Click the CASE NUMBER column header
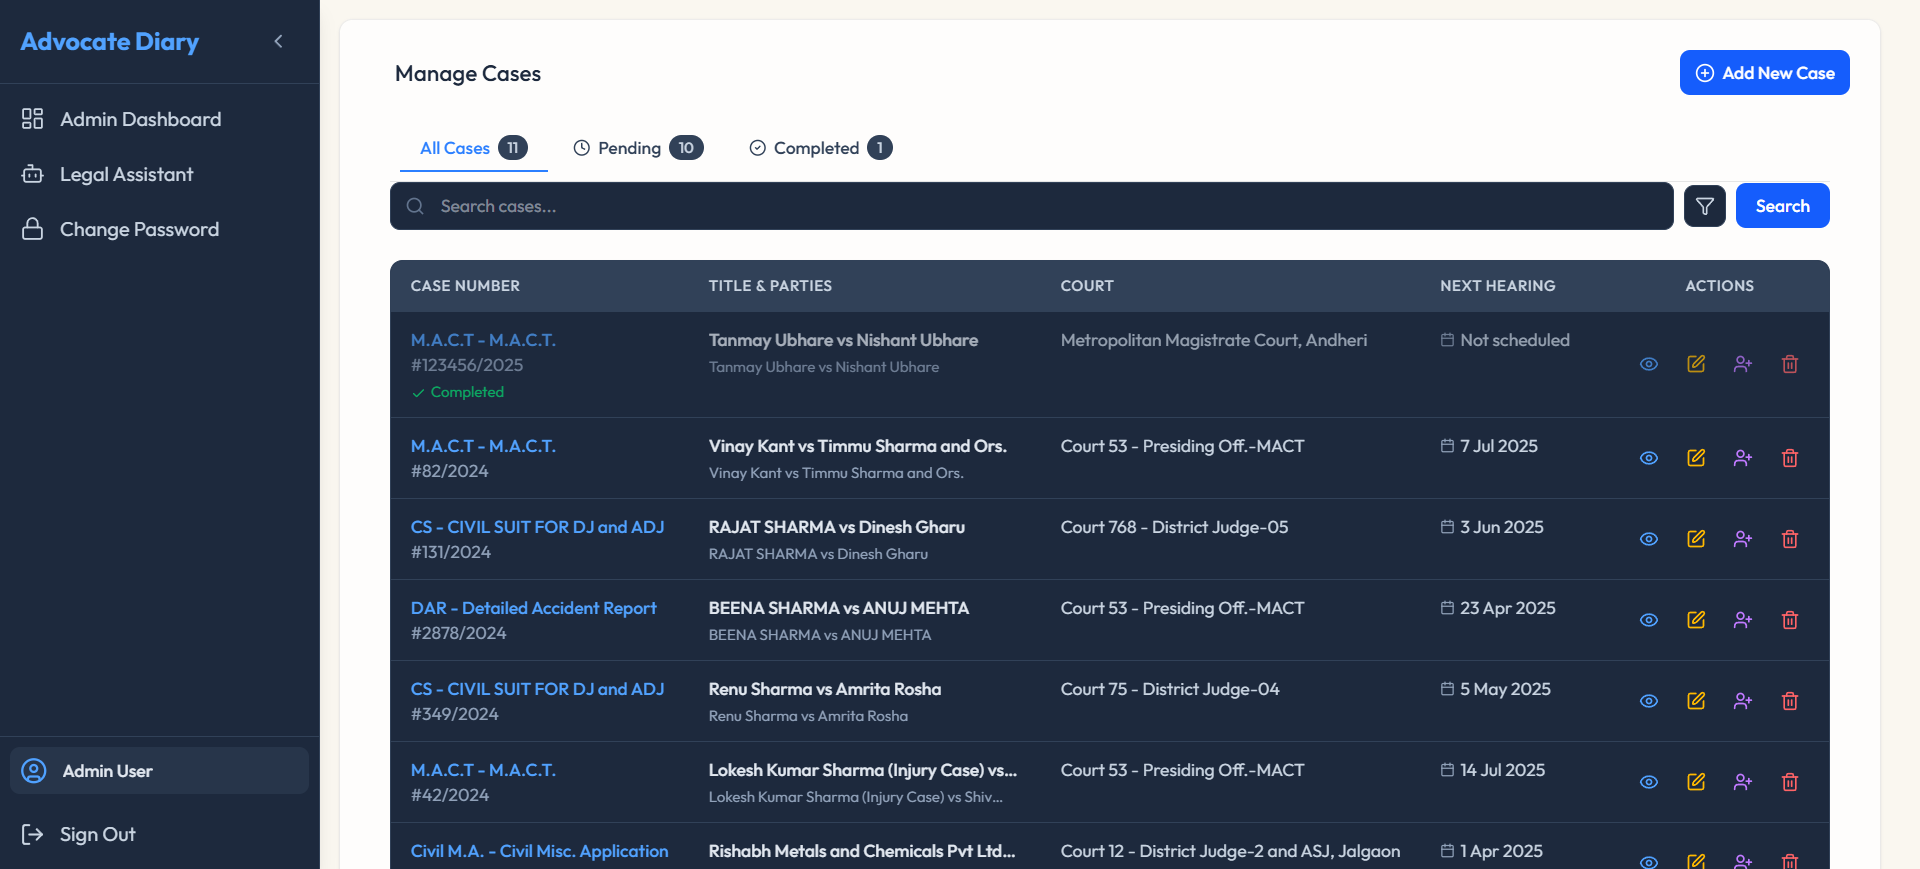This screenshot has width=1920, height=869. point(465,286)
